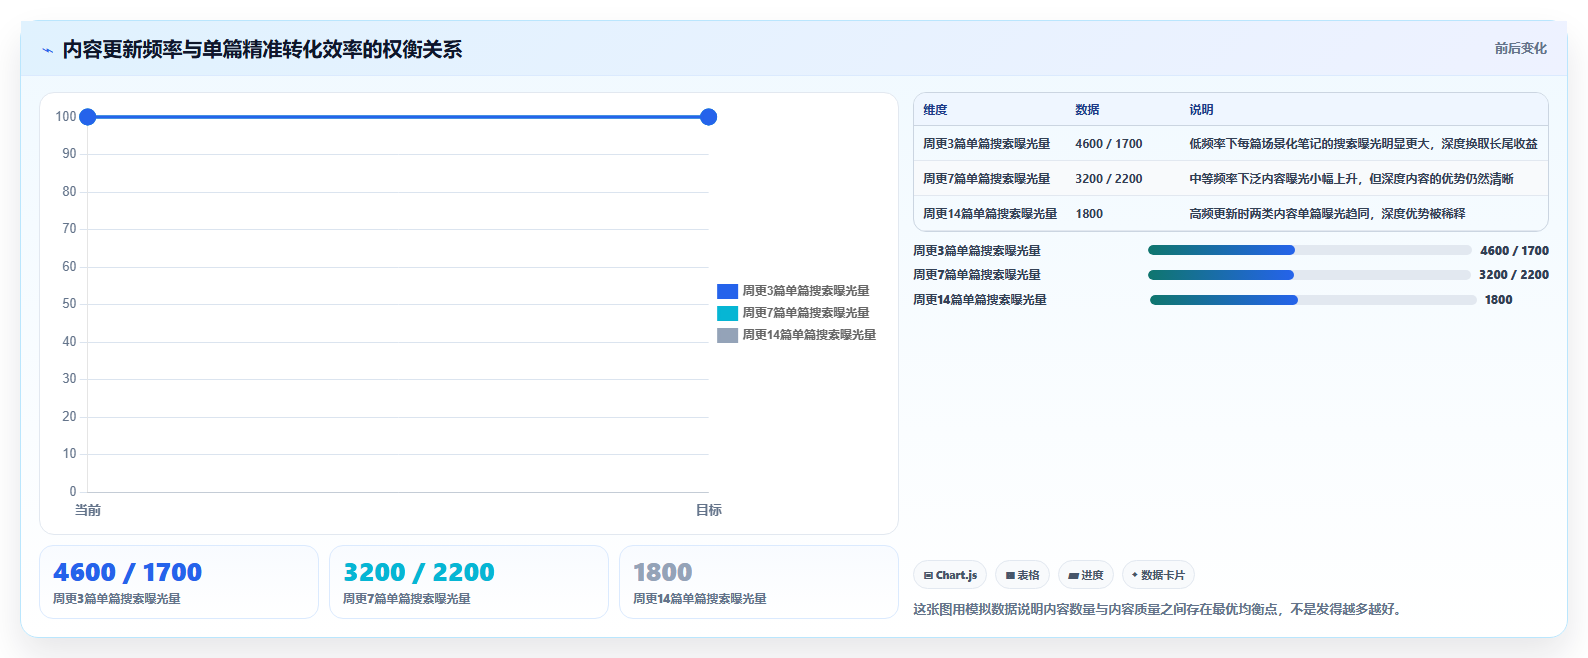1588x658 pixels.
Task: Click the 前后变化 label in the header
Action: 1520,48
